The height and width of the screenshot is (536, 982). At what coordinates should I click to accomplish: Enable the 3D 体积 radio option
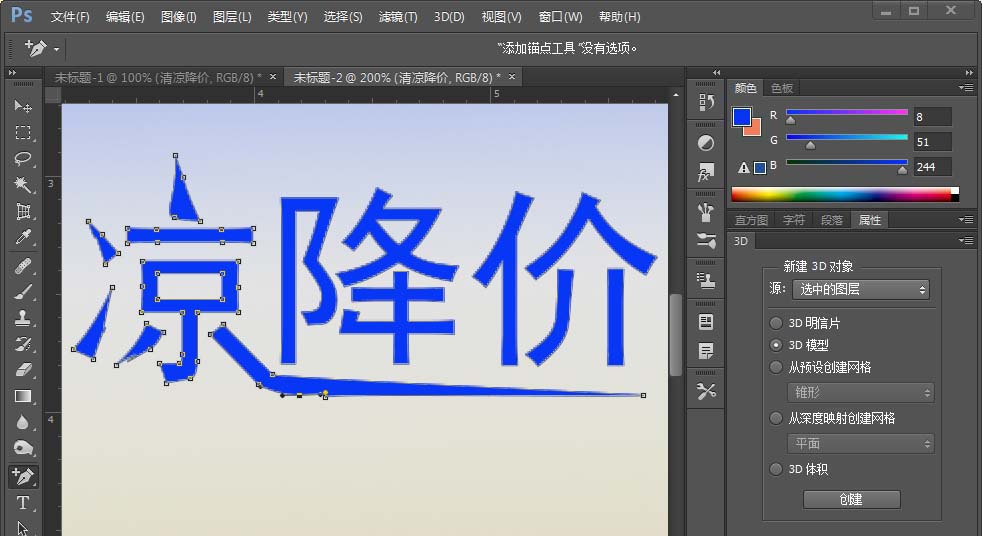coord(776,469)
